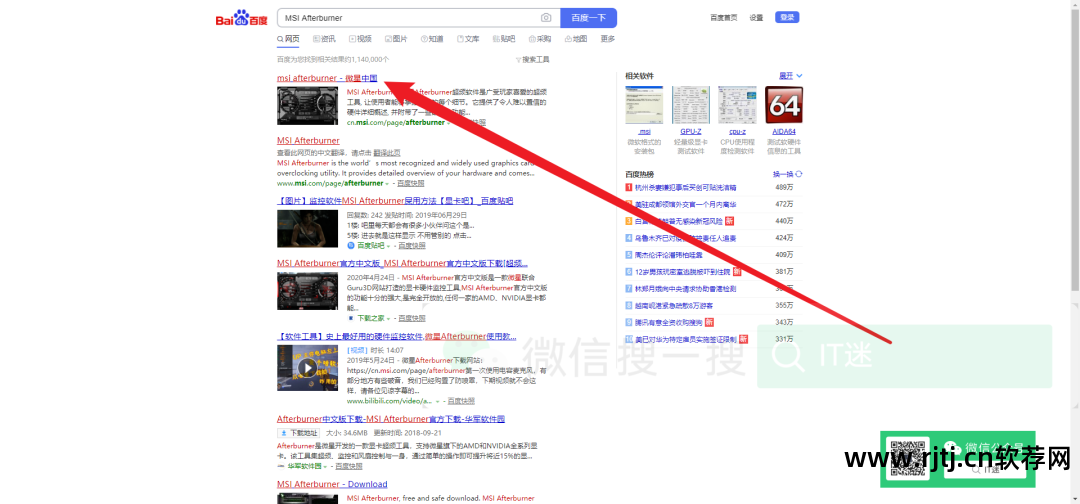Open MSI Afterburner - Download result

pos(332,484)
